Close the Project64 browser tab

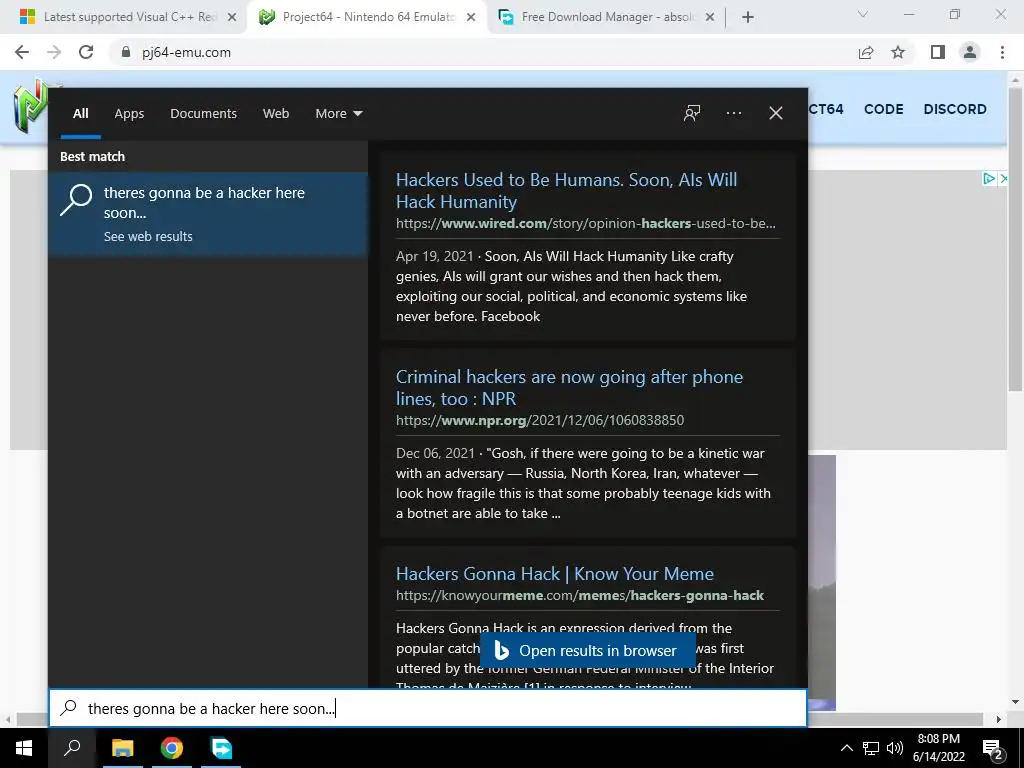pos(471,17)
